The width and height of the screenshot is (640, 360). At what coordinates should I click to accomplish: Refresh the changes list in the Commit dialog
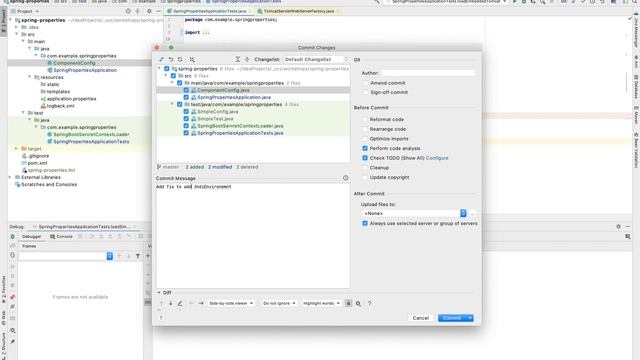(180, 60)
